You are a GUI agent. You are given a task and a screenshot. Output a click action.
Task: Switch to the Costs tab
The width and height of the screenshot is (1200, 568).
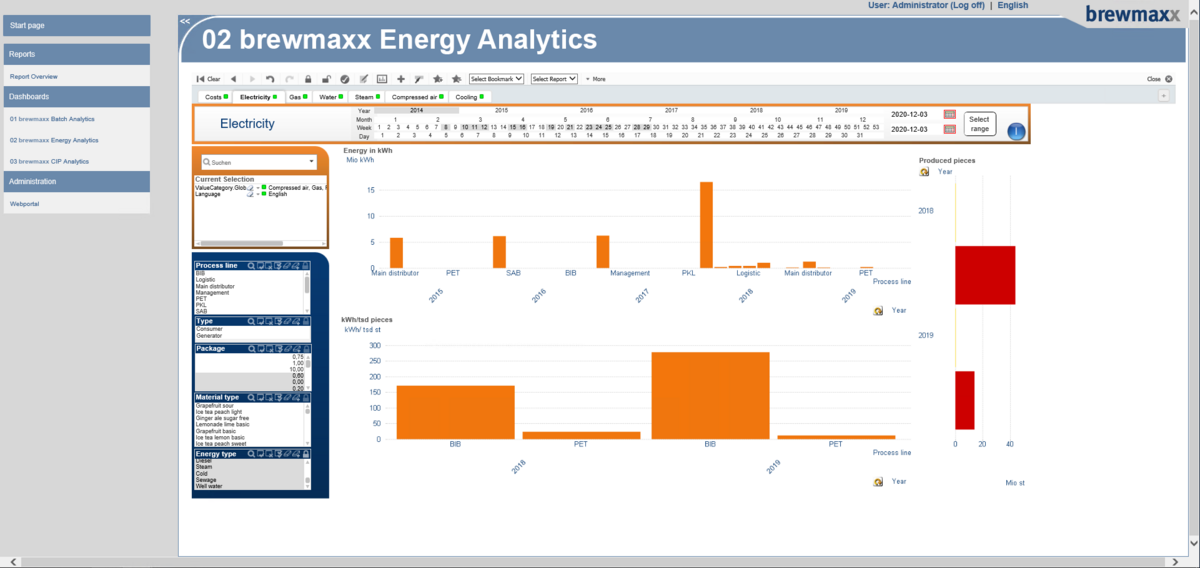pyautogui.click(x=214, y=97)
